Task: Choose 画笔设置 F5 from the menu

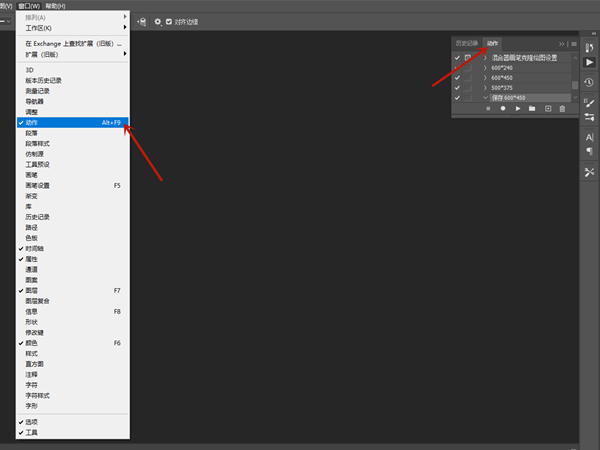Action: 73,186
